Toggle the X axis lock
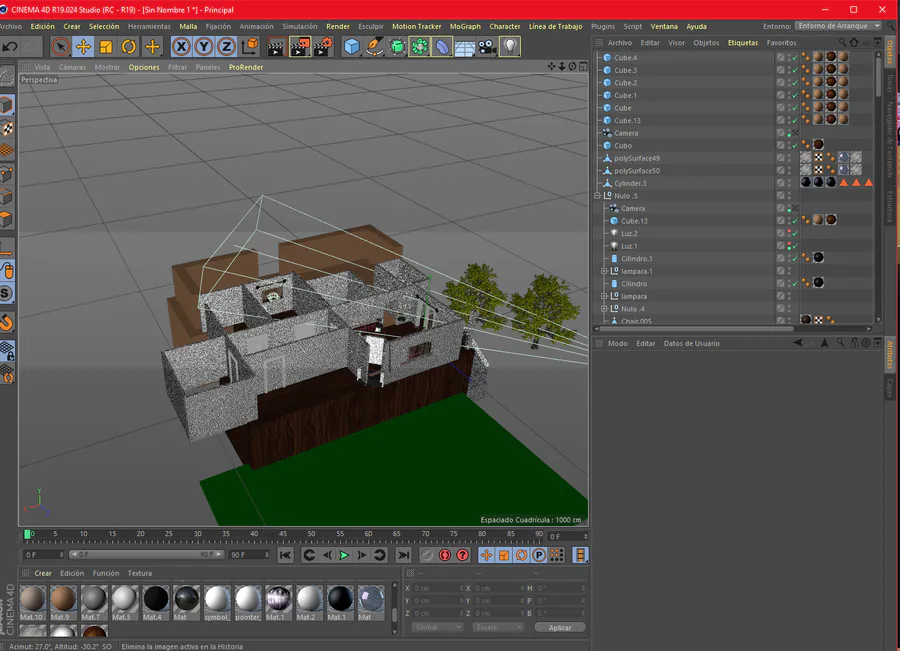 pyautogui.click(x=181, y=46)
